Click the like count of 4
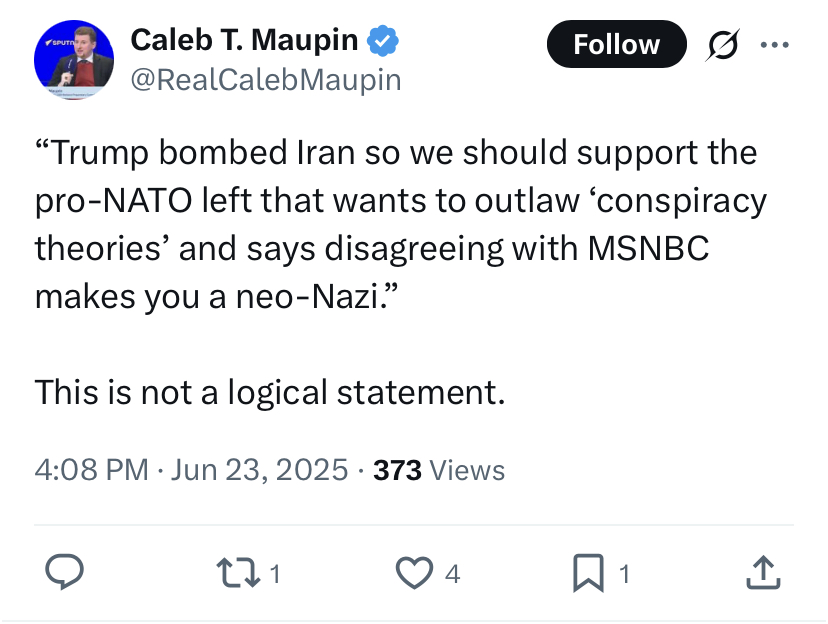Image resolution: width=828 pixels, height=624 pixels. pos(452,574)
